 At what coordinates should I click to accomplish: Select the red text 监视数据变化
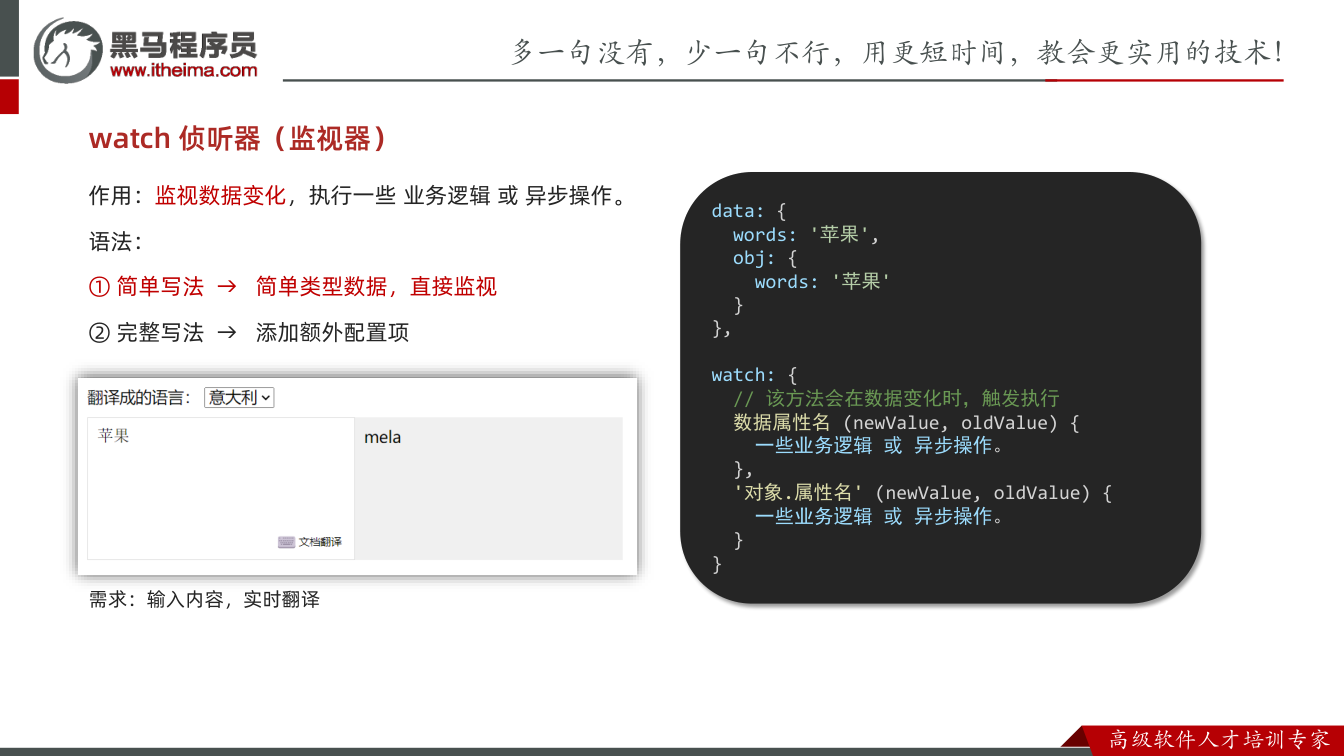[x=220, y=196]
